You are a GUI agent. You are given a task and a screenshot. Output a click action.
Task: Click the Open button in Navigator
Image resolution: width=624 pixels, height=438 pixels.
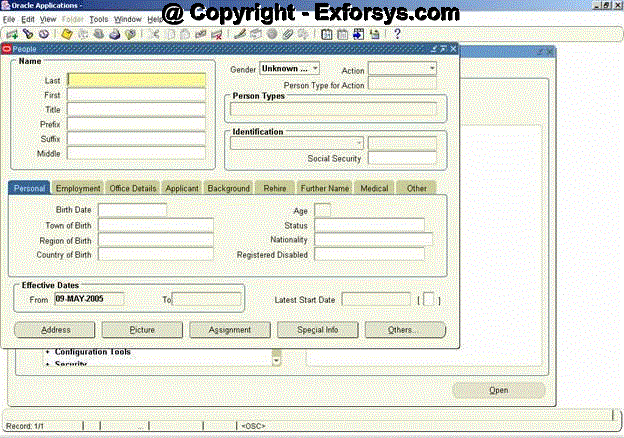498,390
